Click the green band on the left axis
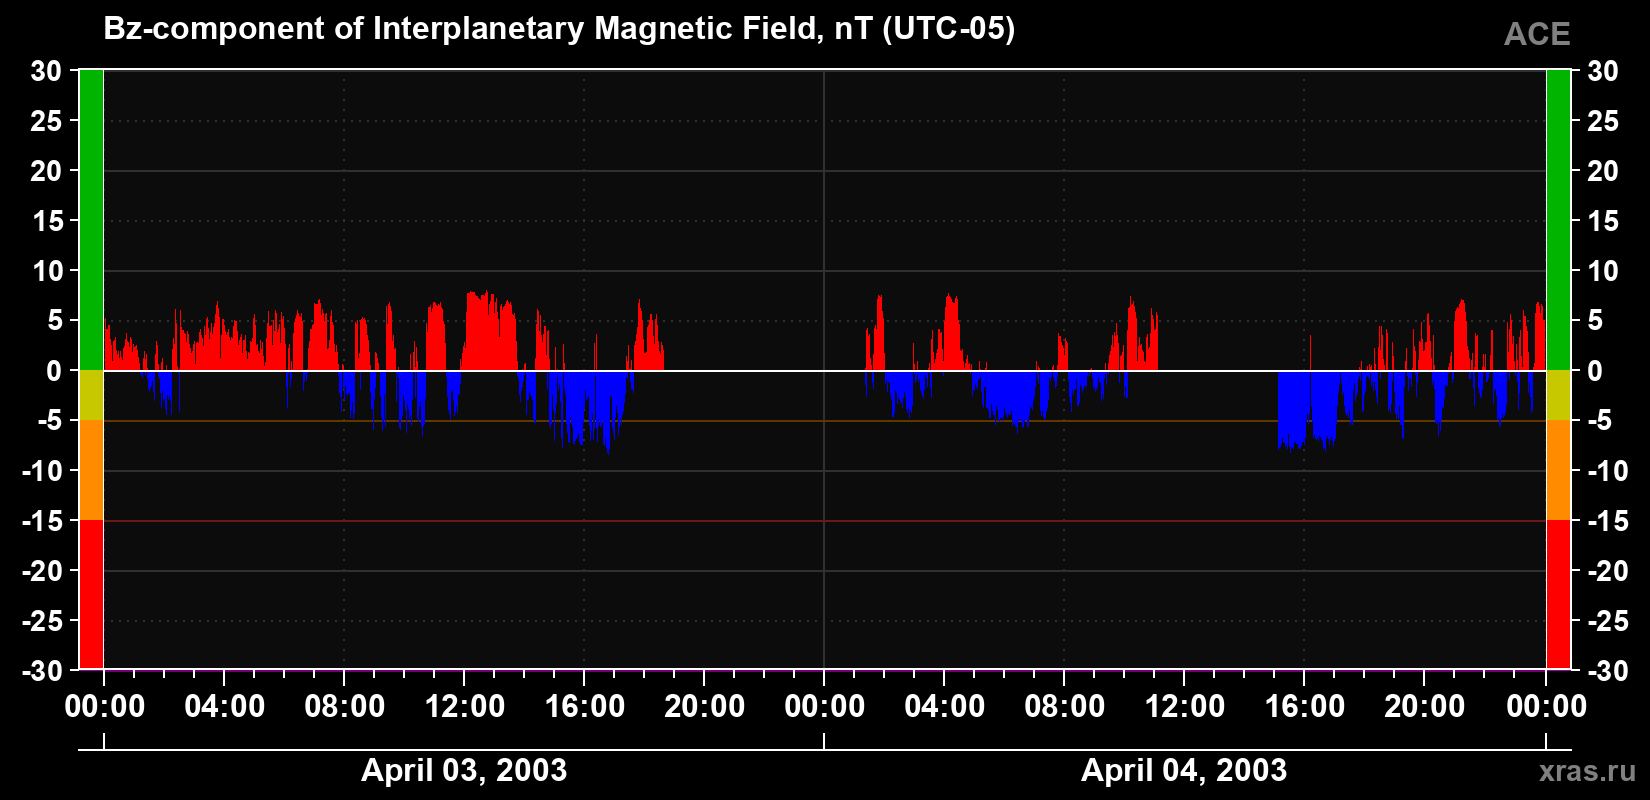The height and width of the screenshot is (800, 1650). coord(91,220)
